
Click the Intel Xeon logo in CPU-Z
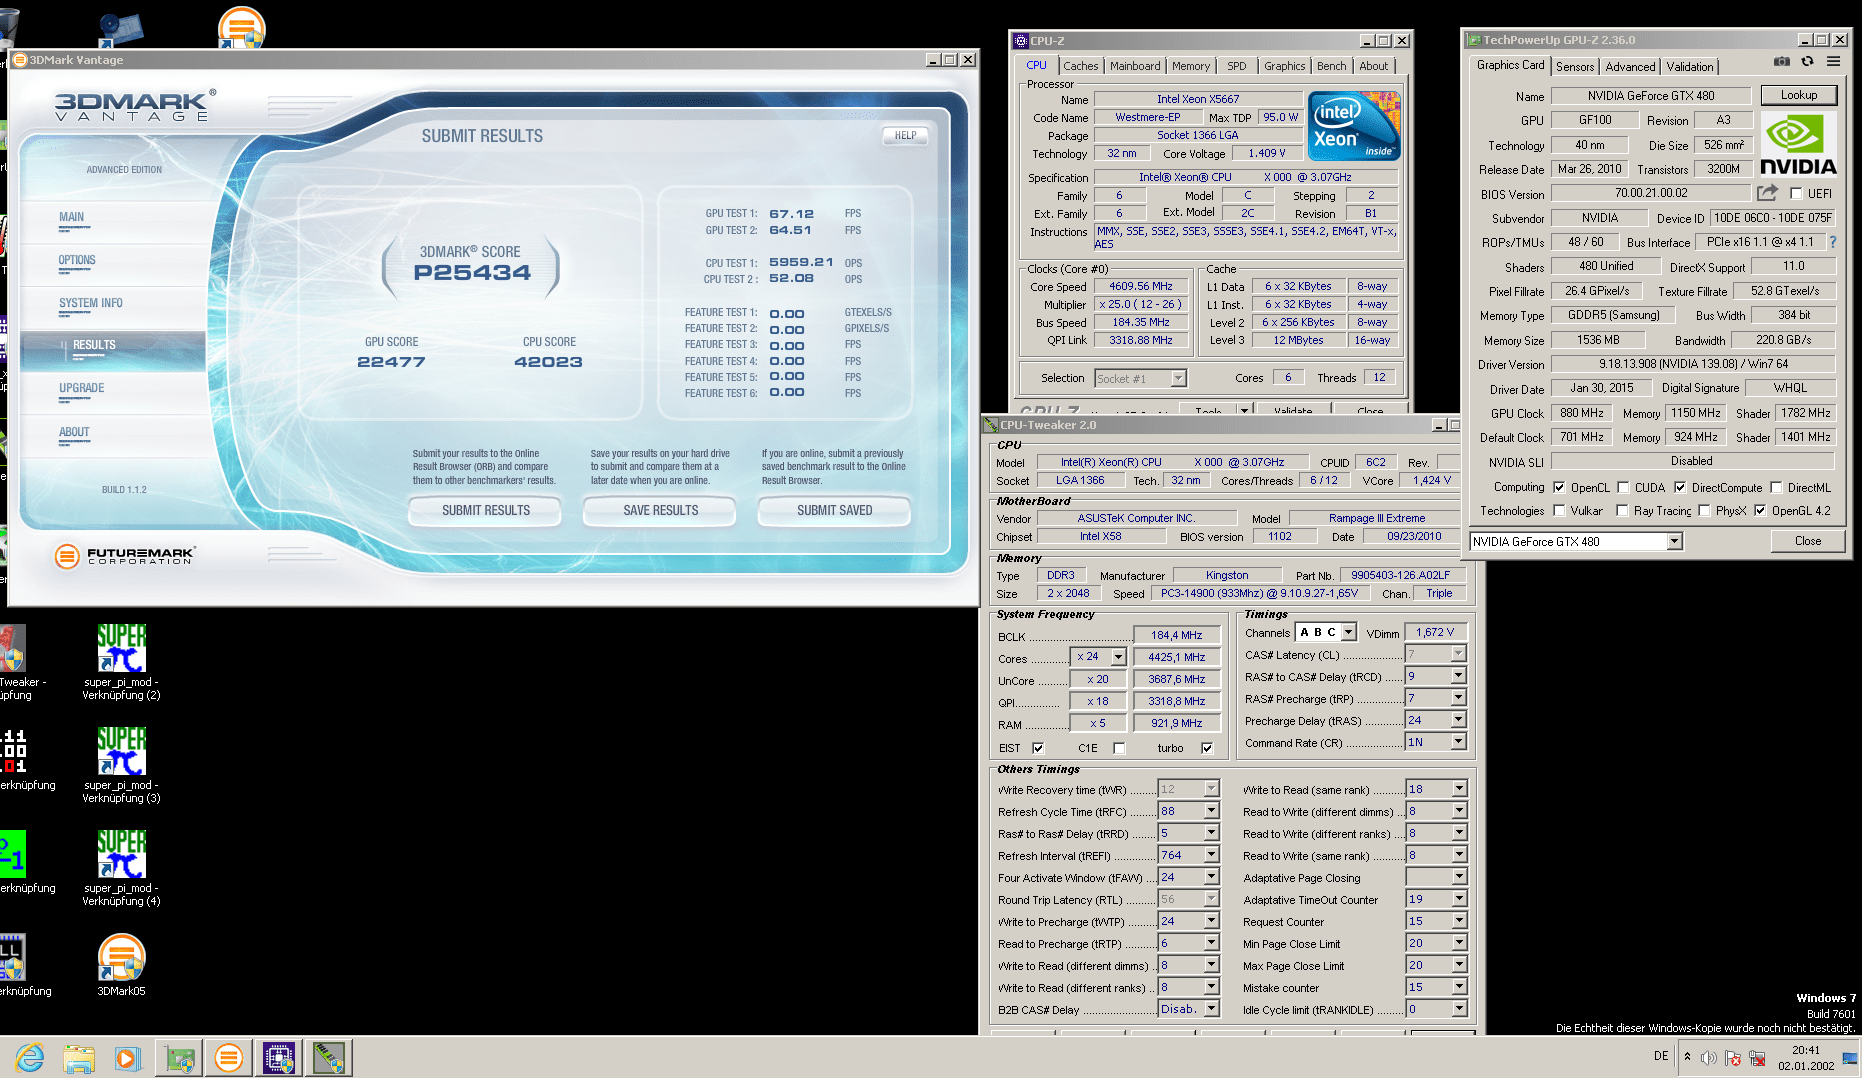point(1354,126)
